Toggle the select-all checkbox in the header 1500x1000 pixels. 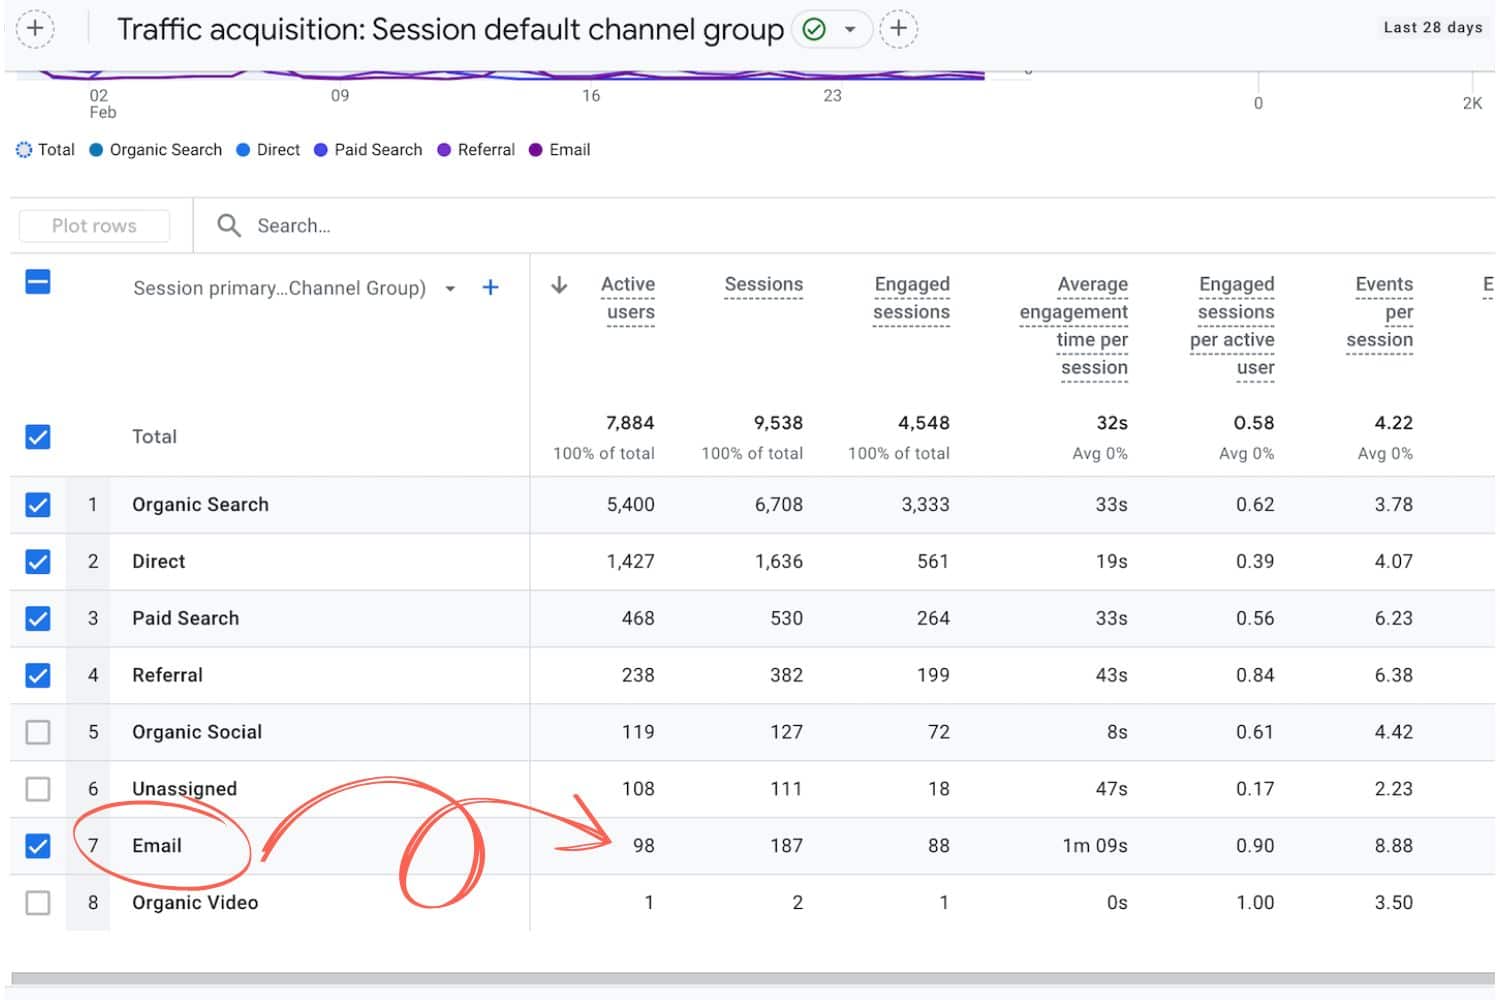click(x=38, y=282)
